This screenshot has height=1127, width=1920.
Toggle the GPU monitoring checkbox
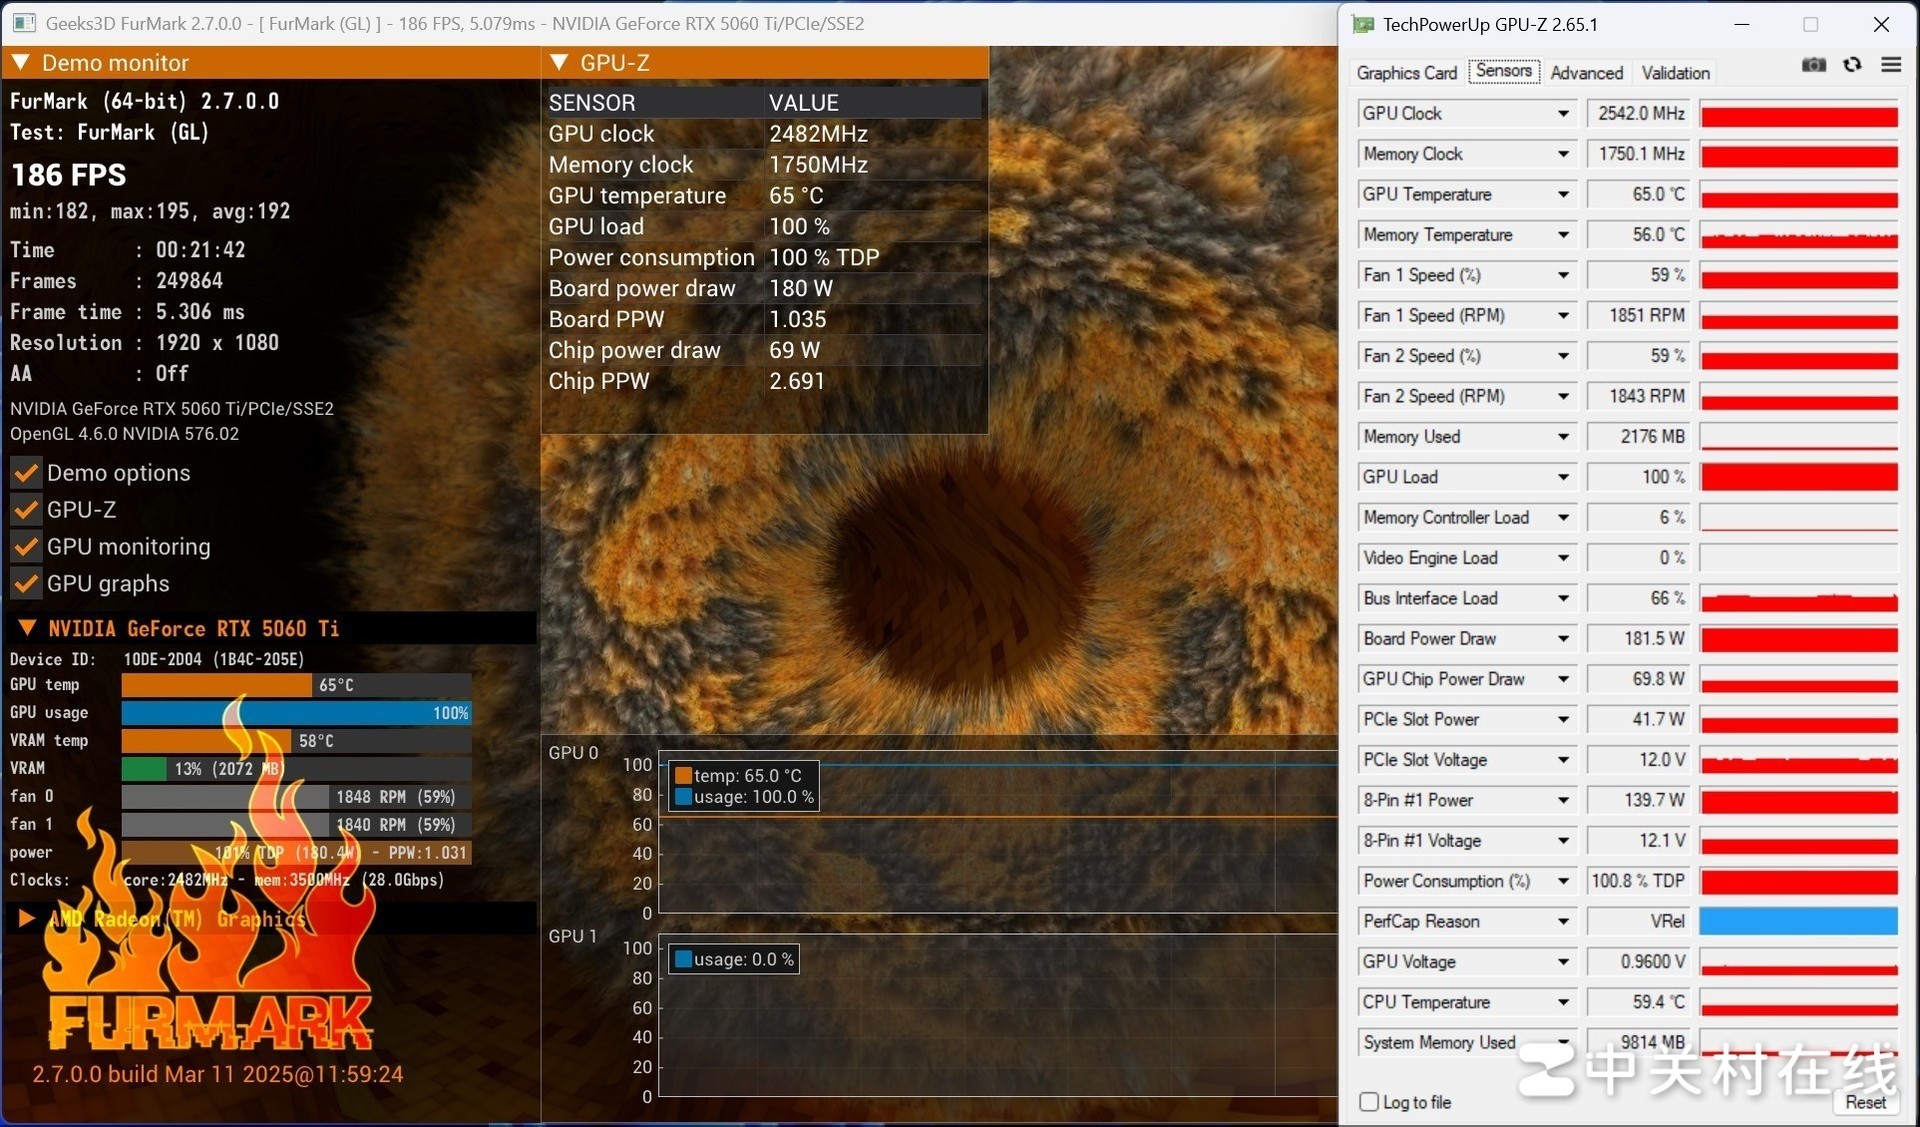pyautogui.click(x=26, y=547)
